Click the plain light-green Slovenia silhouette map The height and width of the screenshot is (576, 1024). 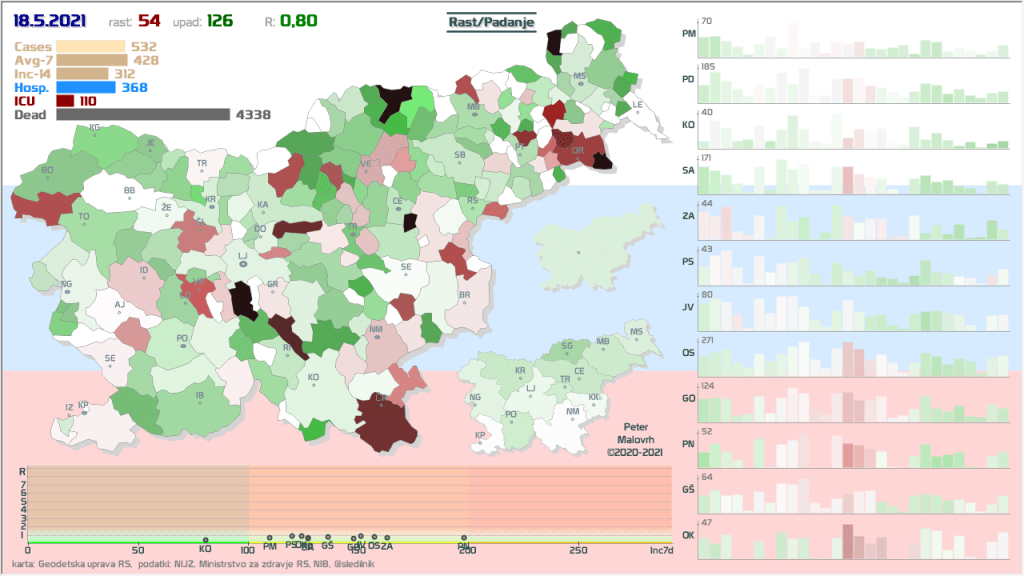(578, 251)
